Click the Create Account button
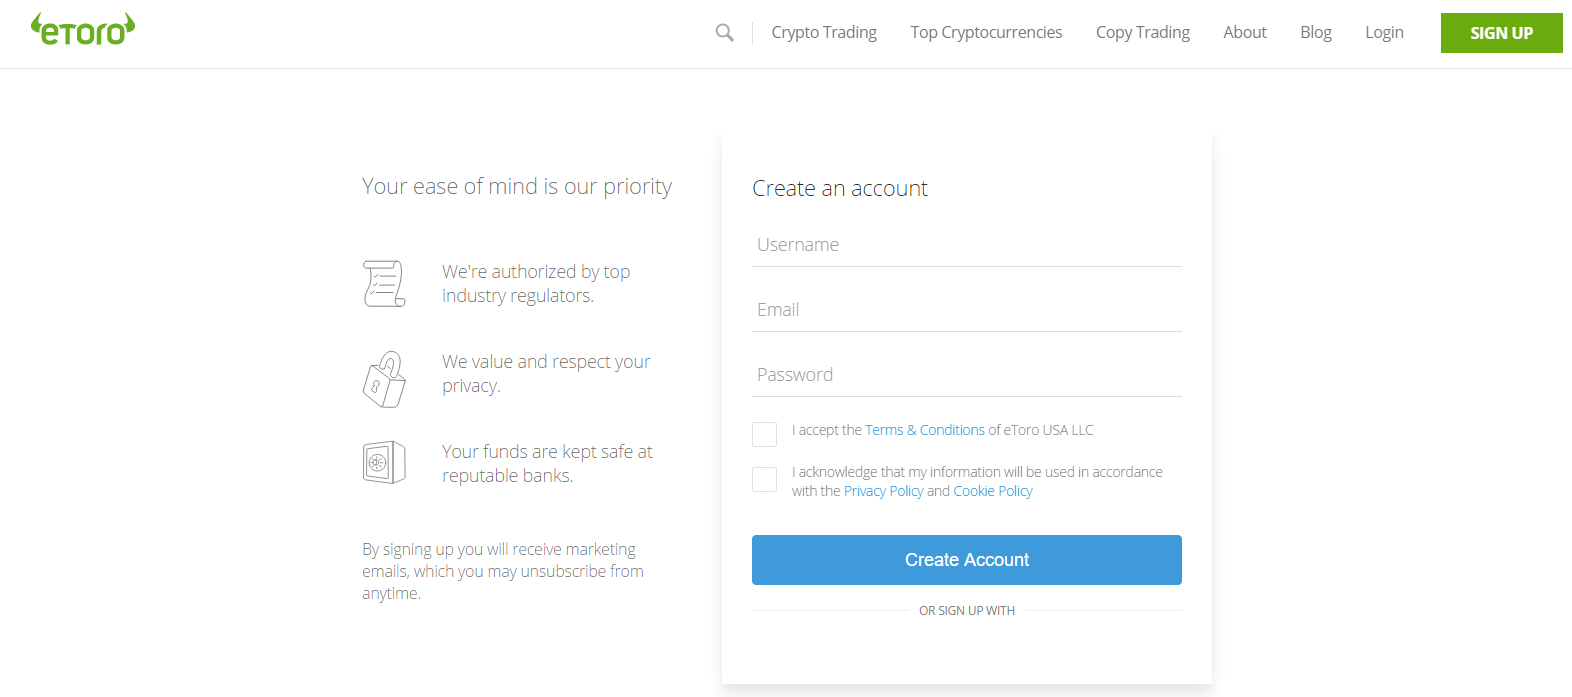Image resolution: width=1572 pixels, height=697 pixels. 966,560
